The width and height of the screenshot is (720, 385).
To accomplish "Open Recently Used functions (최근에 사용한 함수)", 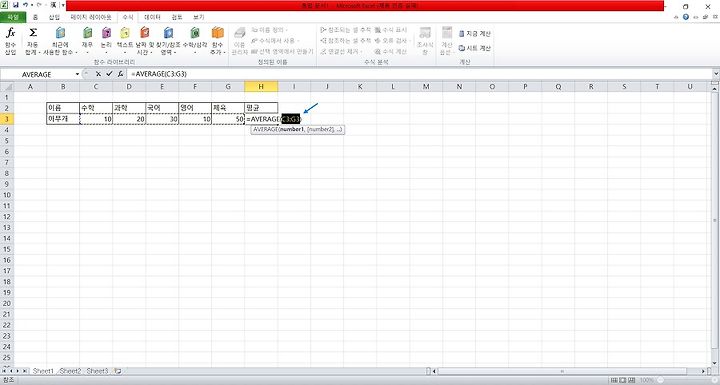I will (60, 41).
